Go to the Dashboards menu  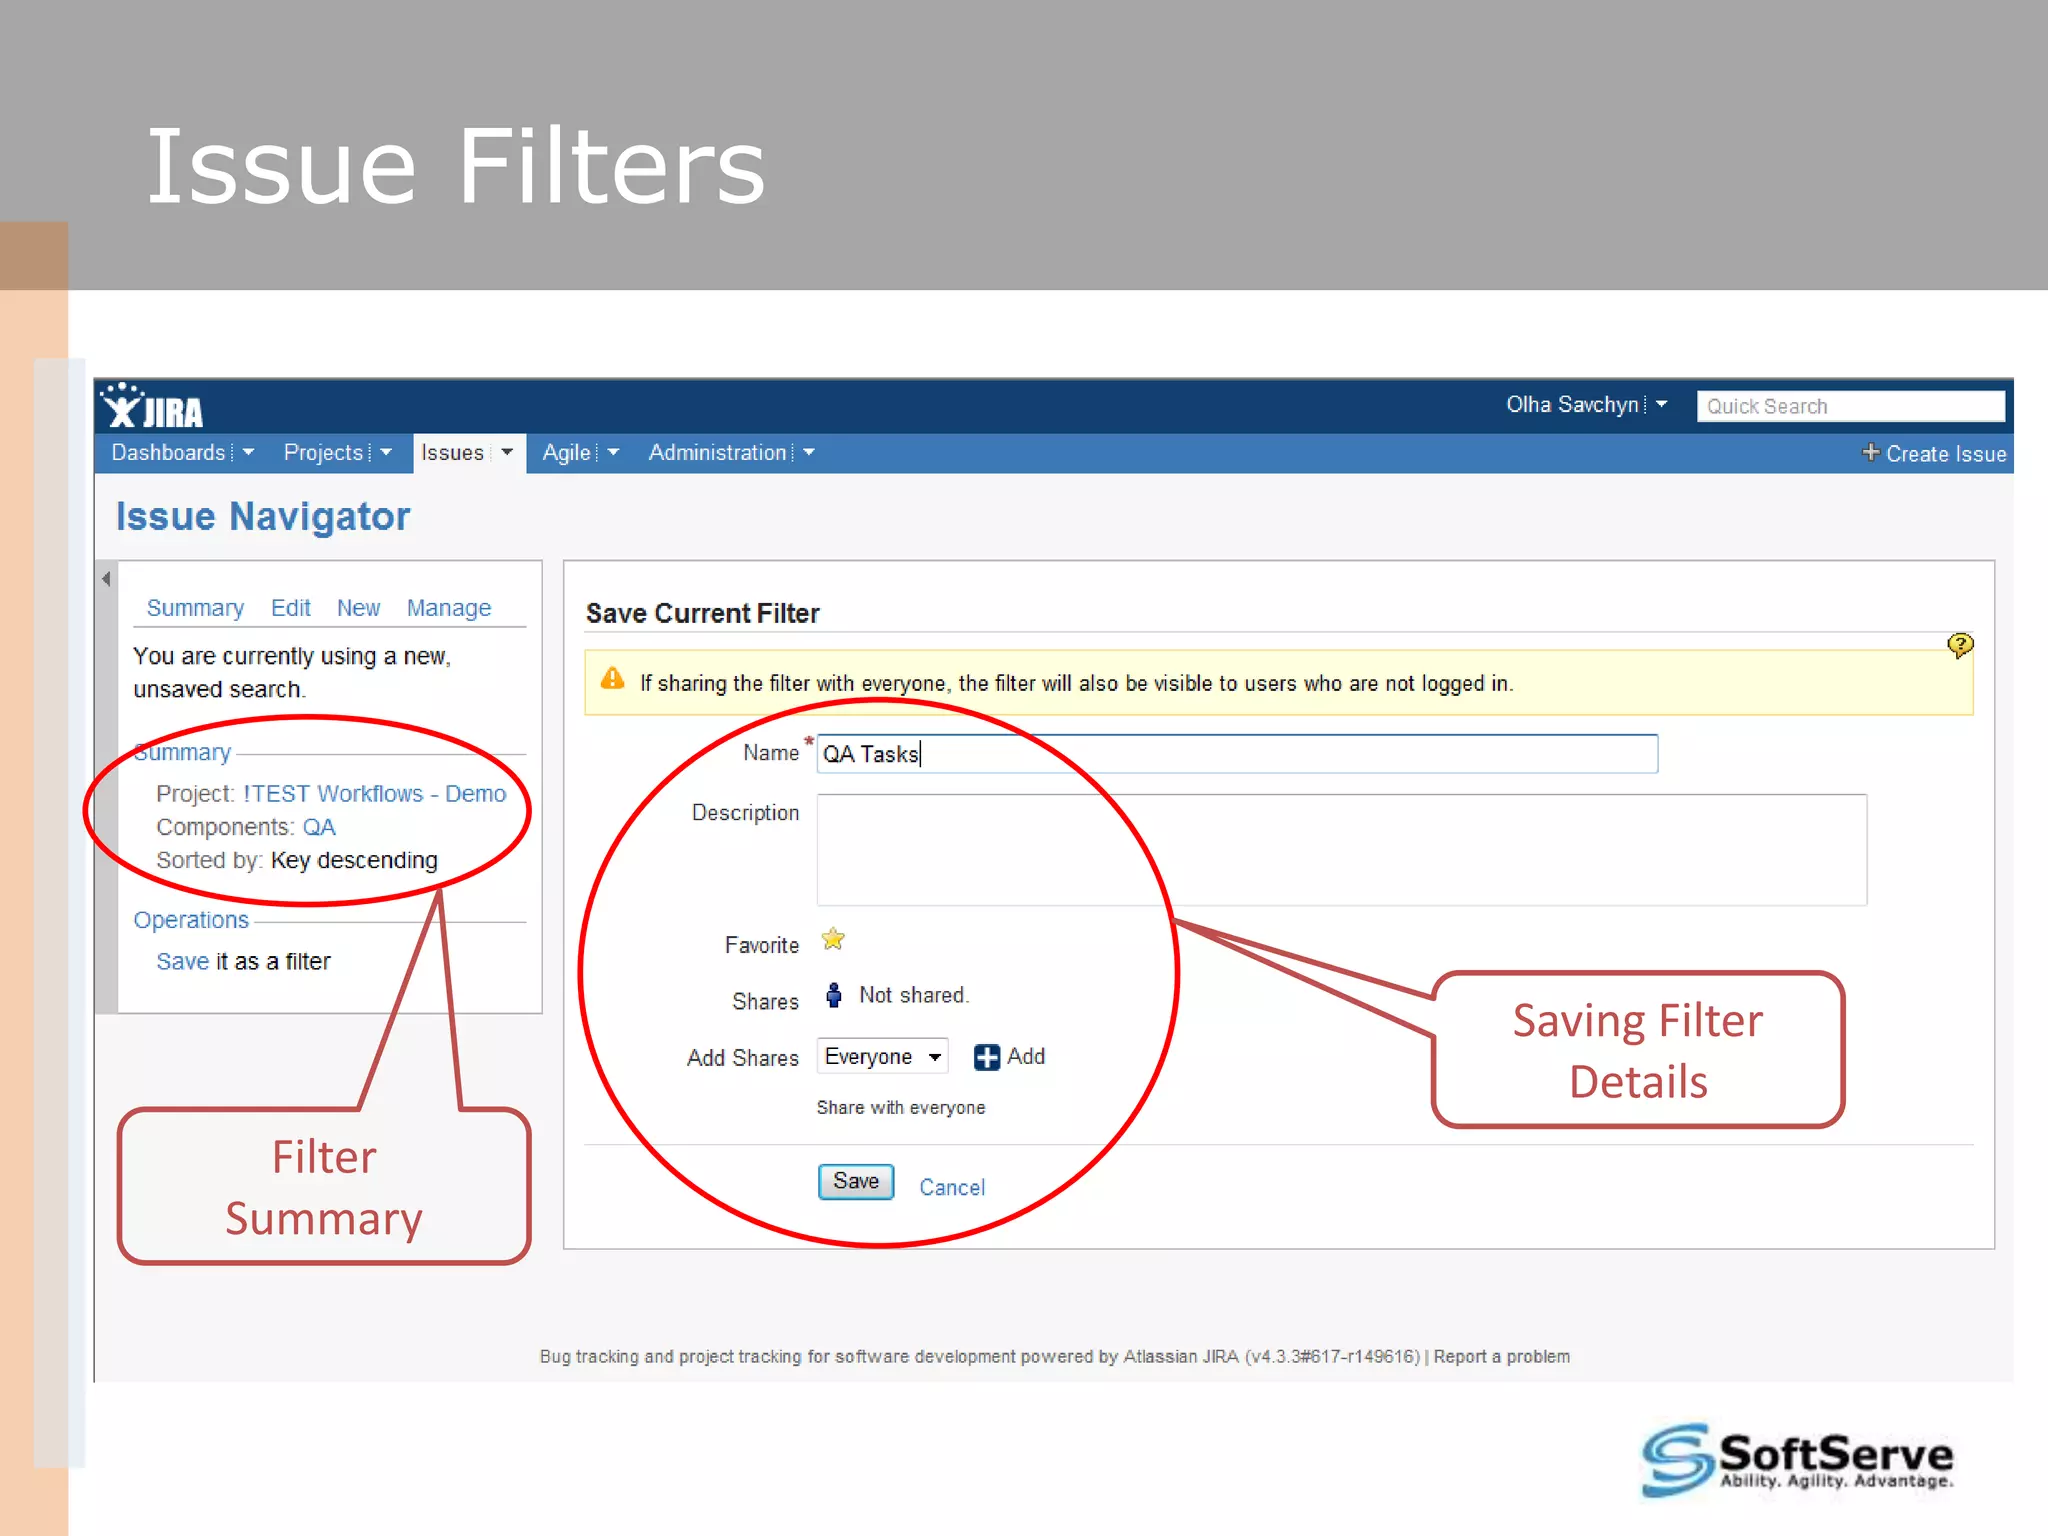(168, 453)
